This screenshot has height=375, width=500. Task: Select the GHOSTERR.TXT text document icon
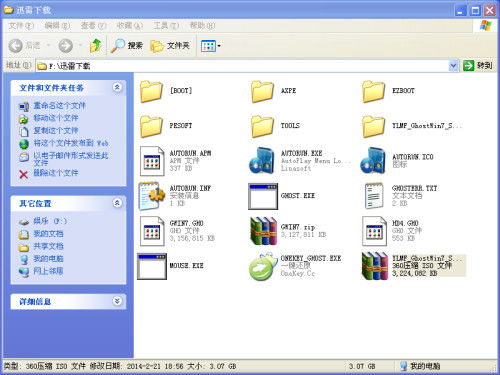coord(374,196)
